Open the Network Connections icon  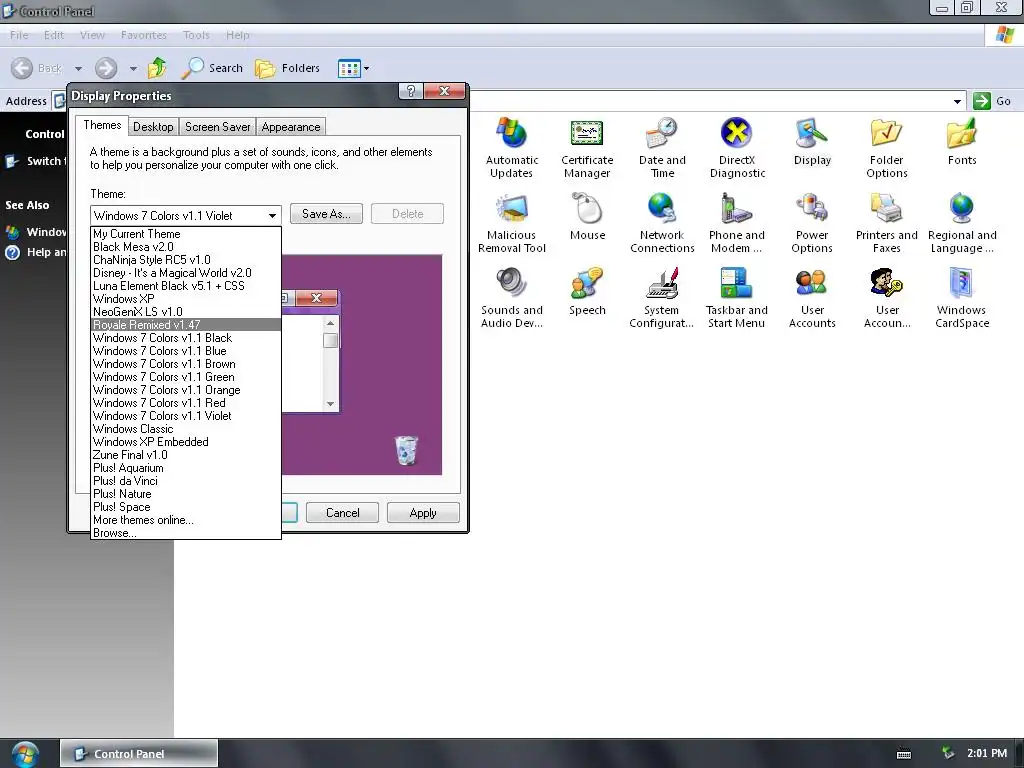(662, 223)
